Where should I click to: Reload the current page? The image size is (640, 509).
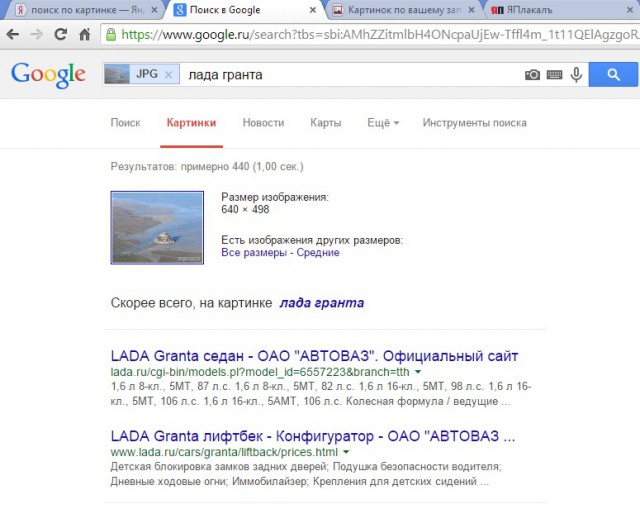coord(61,34)
